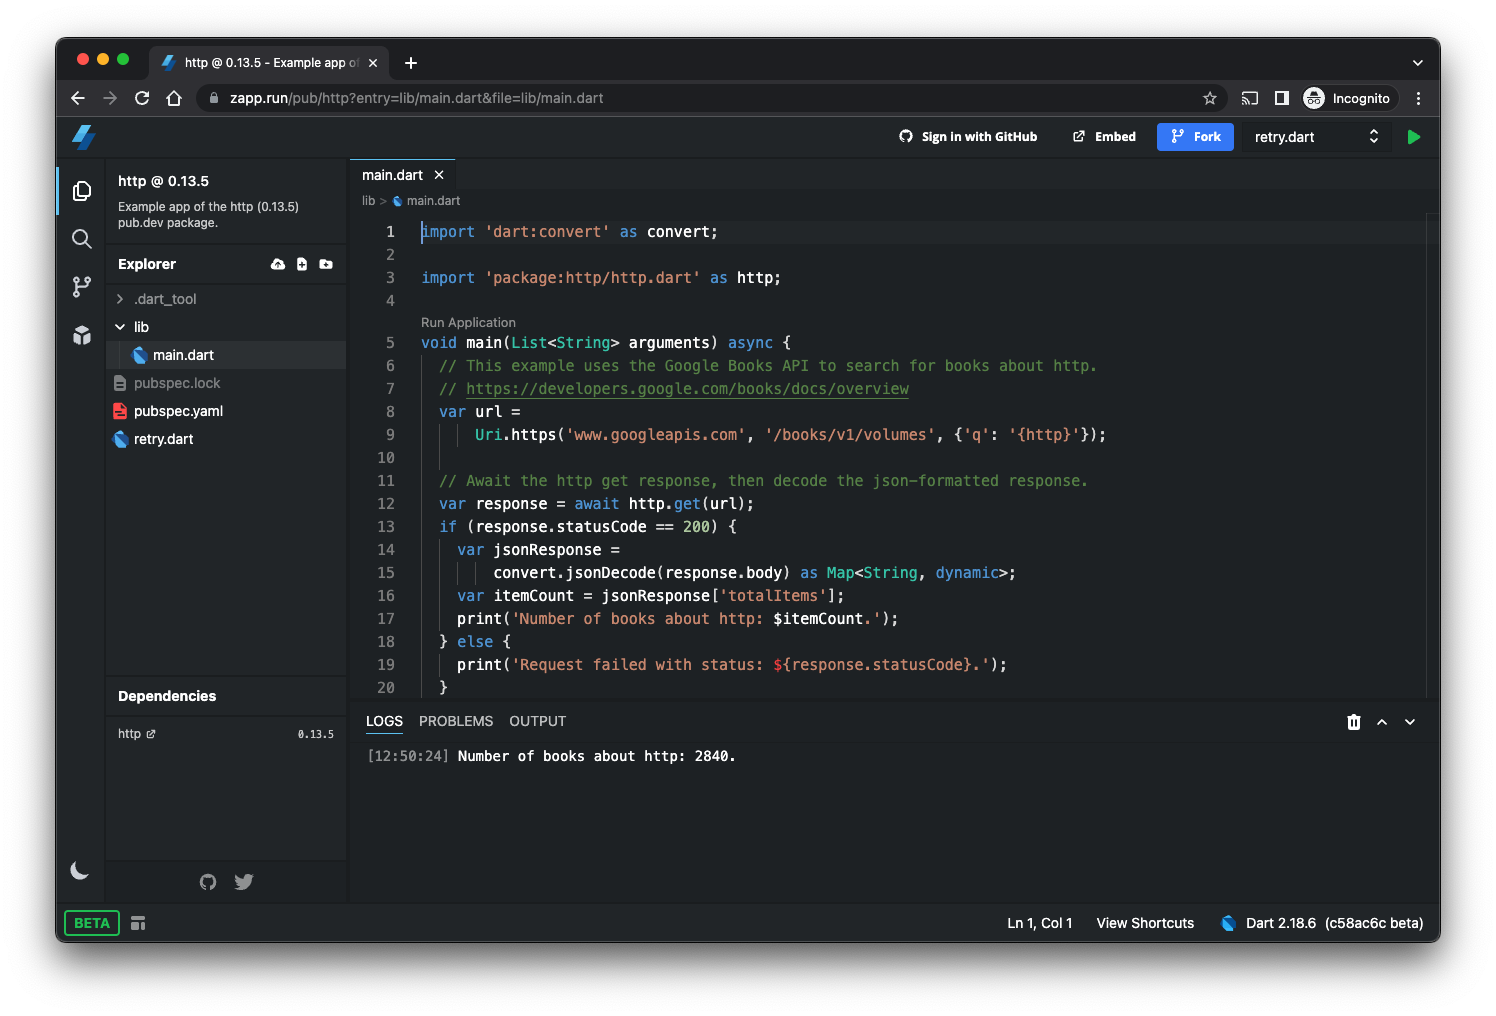
Task: Toggle the browser side panel icon
Action: click(x=1282, y=98)
